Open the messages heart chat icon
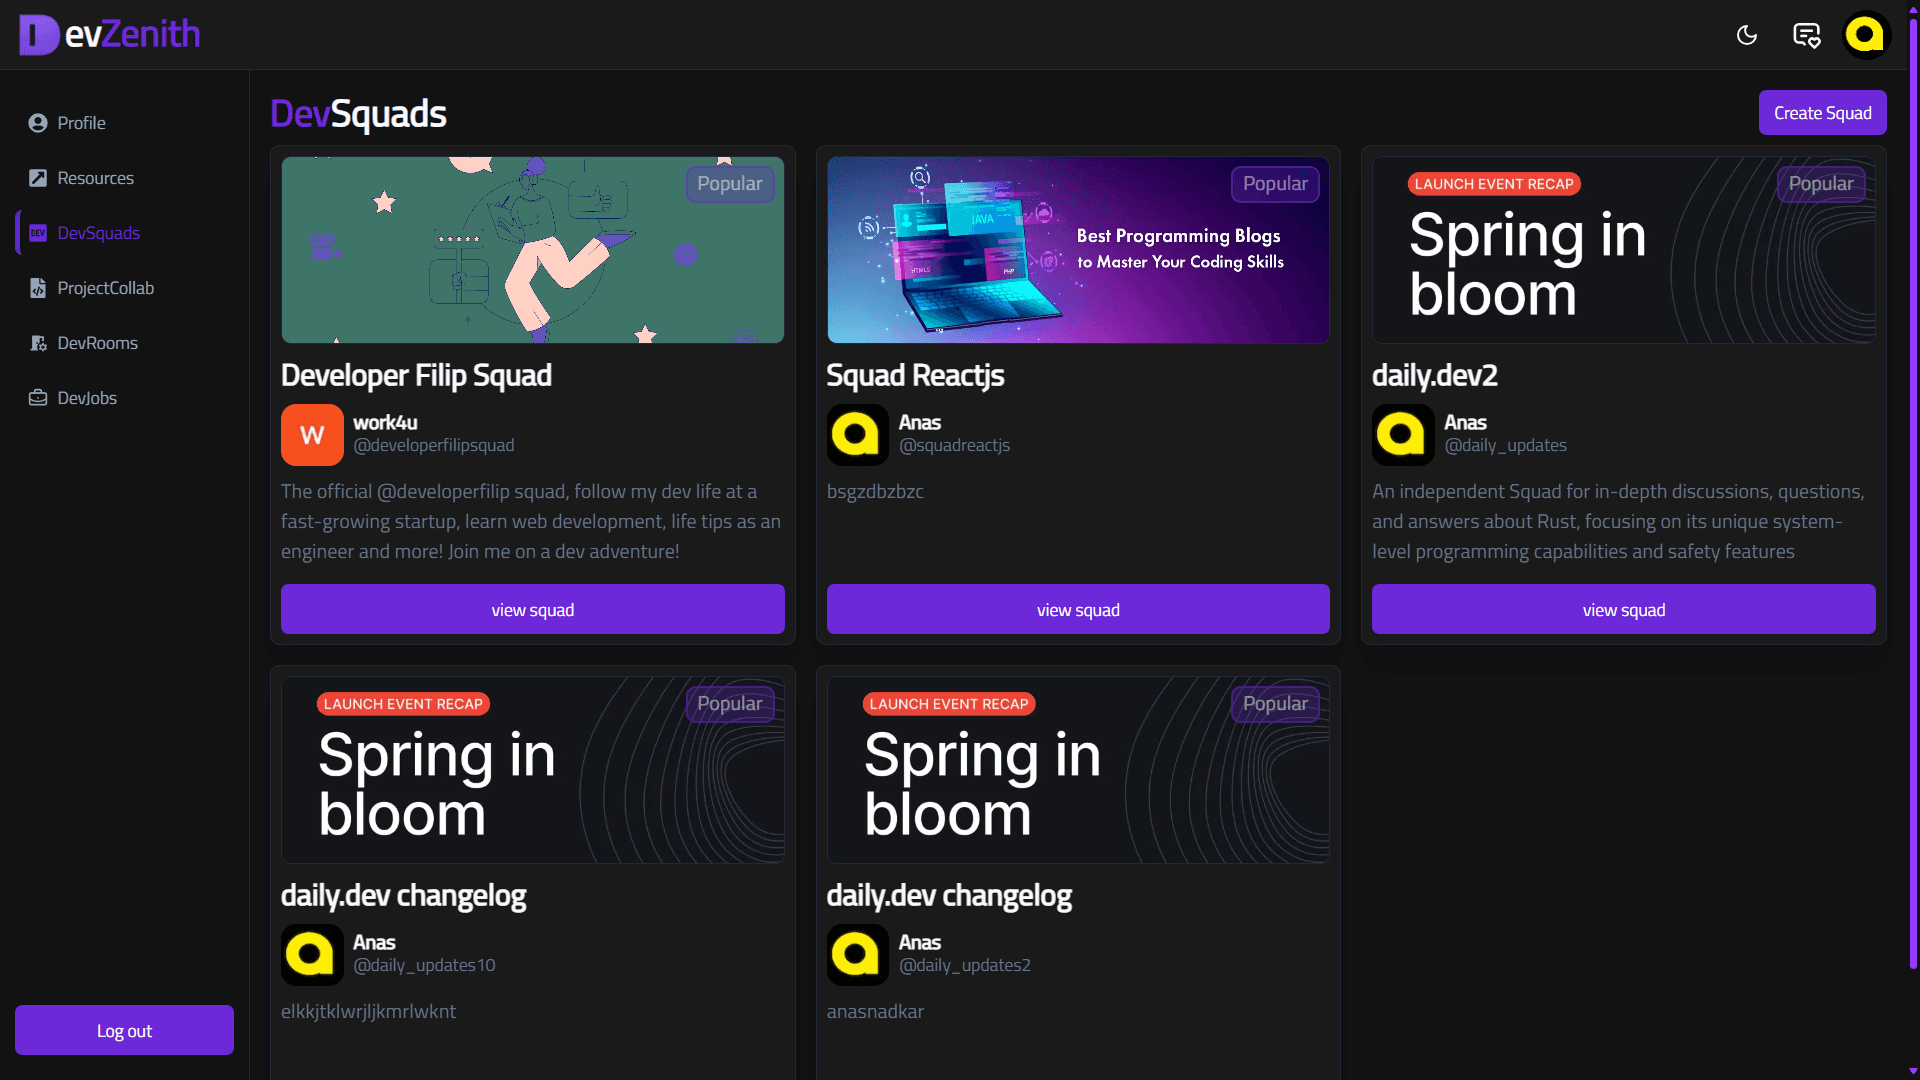The height and width of the screenshot is (1080, 1920). [1806, 35]
